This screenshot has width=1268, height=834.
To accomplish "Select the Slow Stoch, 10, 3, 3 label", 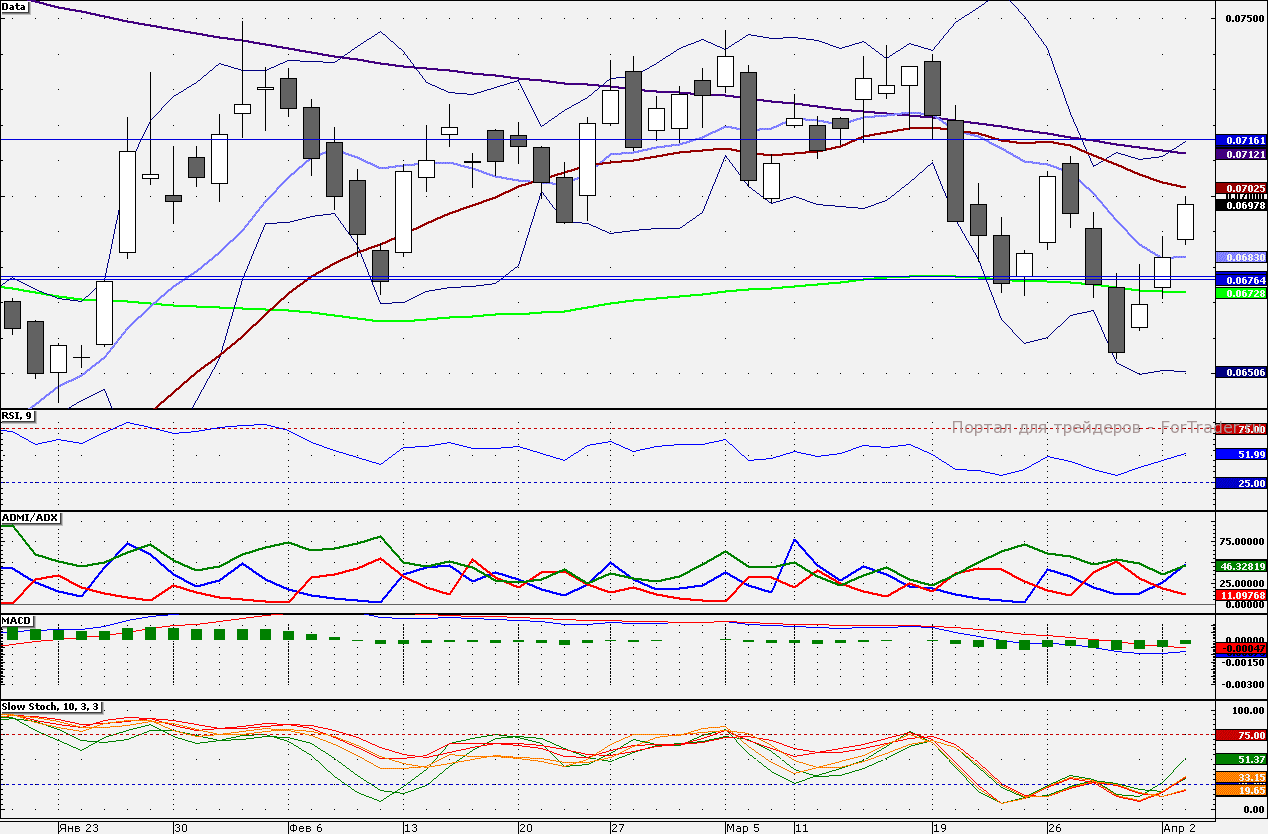I will pos(50,707).
